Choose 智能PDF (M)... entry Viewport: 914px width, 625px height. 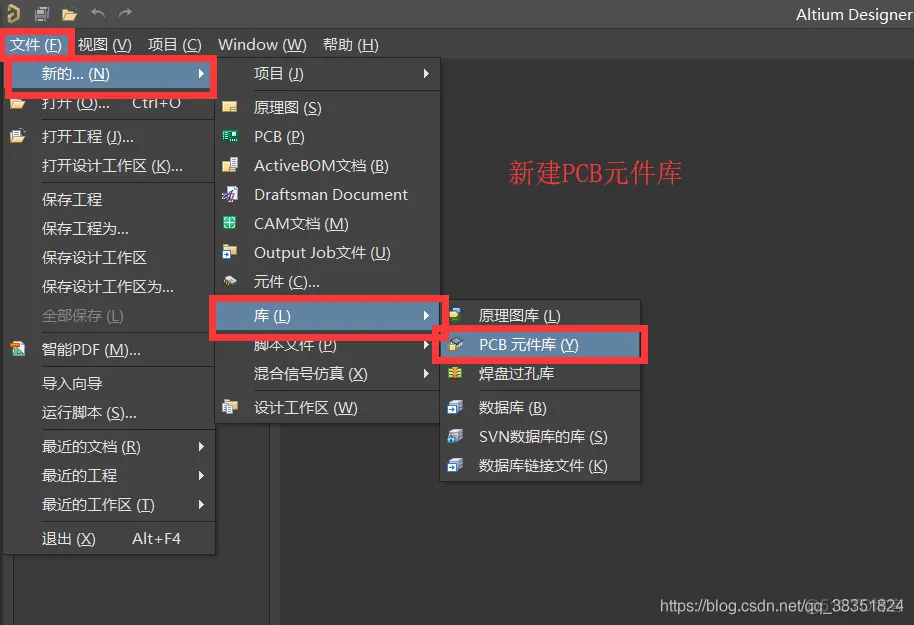(110, 350)
